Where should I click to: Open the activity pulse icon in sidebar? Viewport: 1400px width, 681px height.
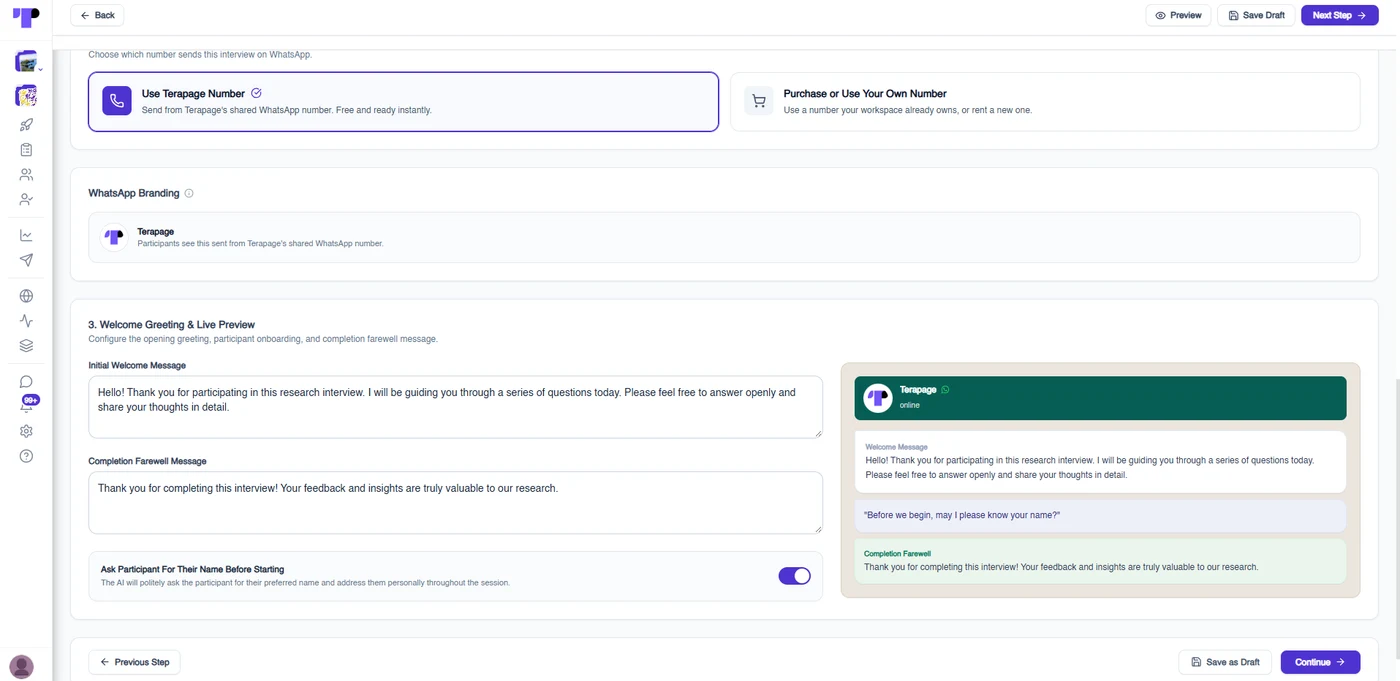(x=26, y=321)
